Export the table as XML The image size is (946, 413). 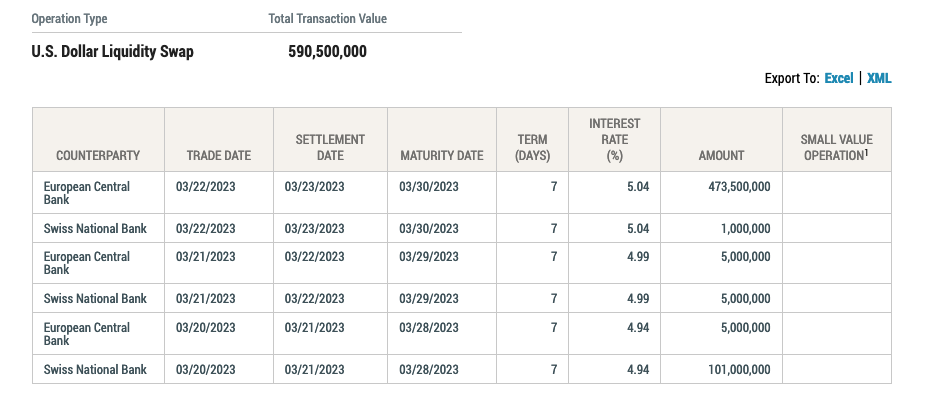[879, 78]
